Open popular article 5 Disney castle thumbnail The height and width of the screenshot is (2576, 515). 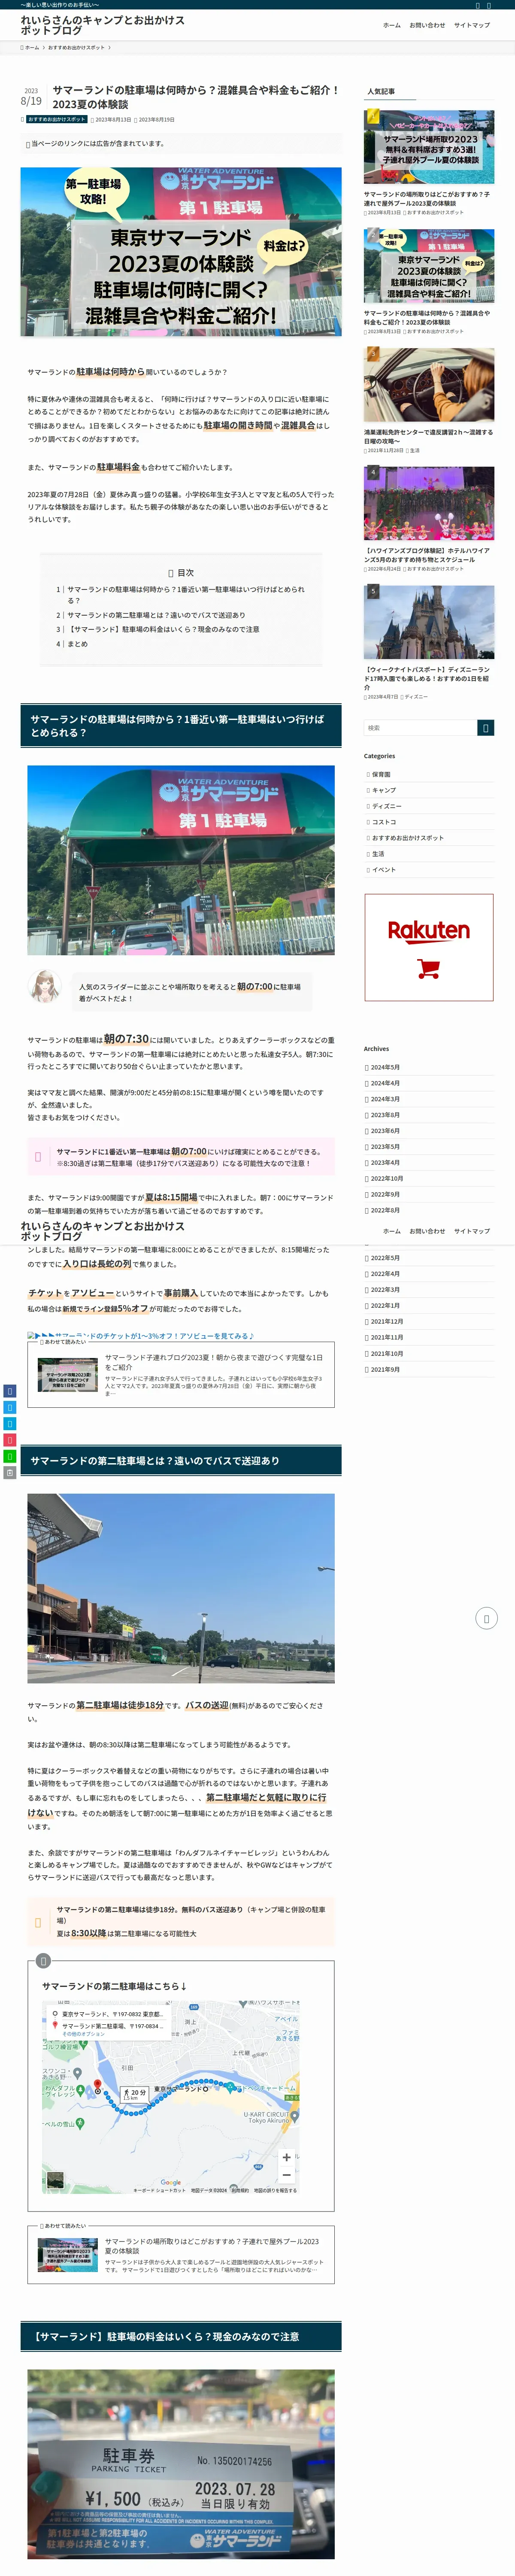(x=429, y=622)
